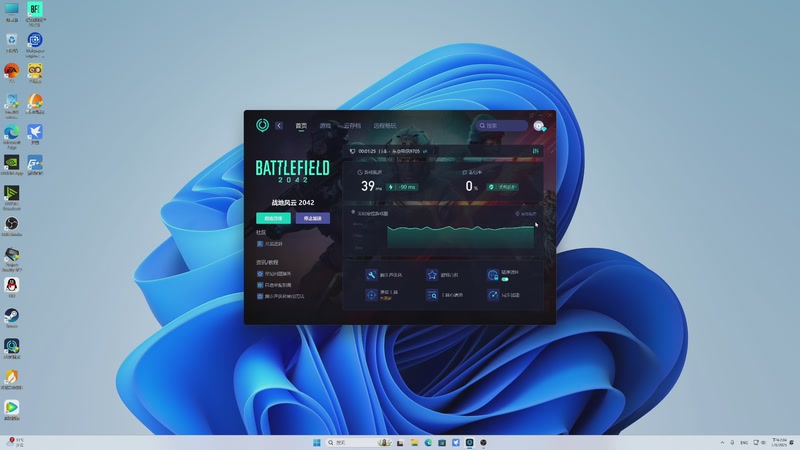This screenshot has height=450, width=800.
Task: Open the first link under 资讯/教程
Action: 274,274
